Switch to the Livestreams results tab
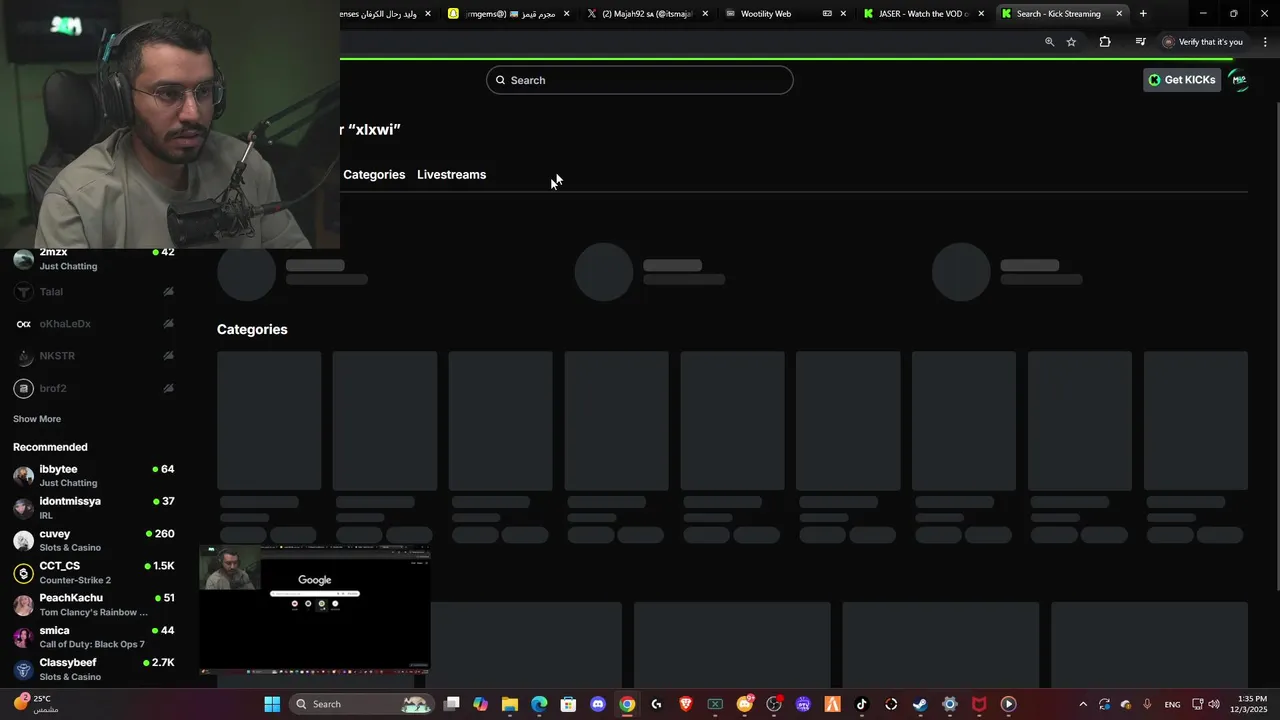 coord(451,174)
